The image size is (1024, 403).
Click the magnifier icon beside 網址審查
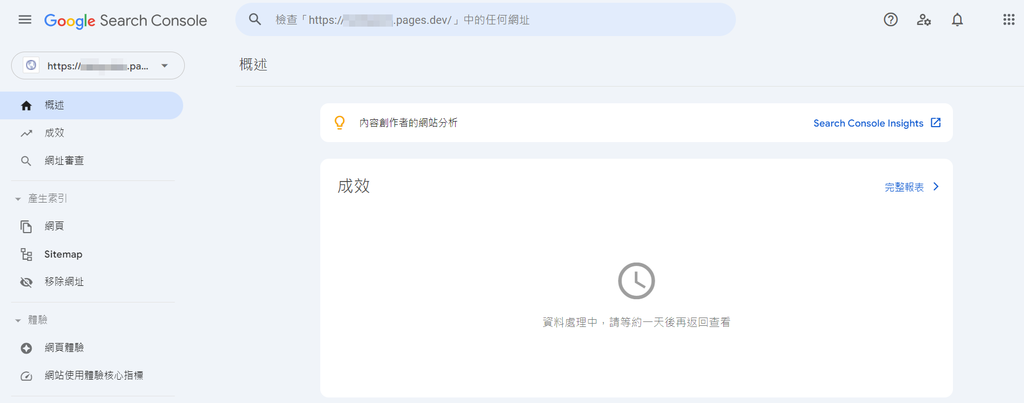(x=26, y=161)
